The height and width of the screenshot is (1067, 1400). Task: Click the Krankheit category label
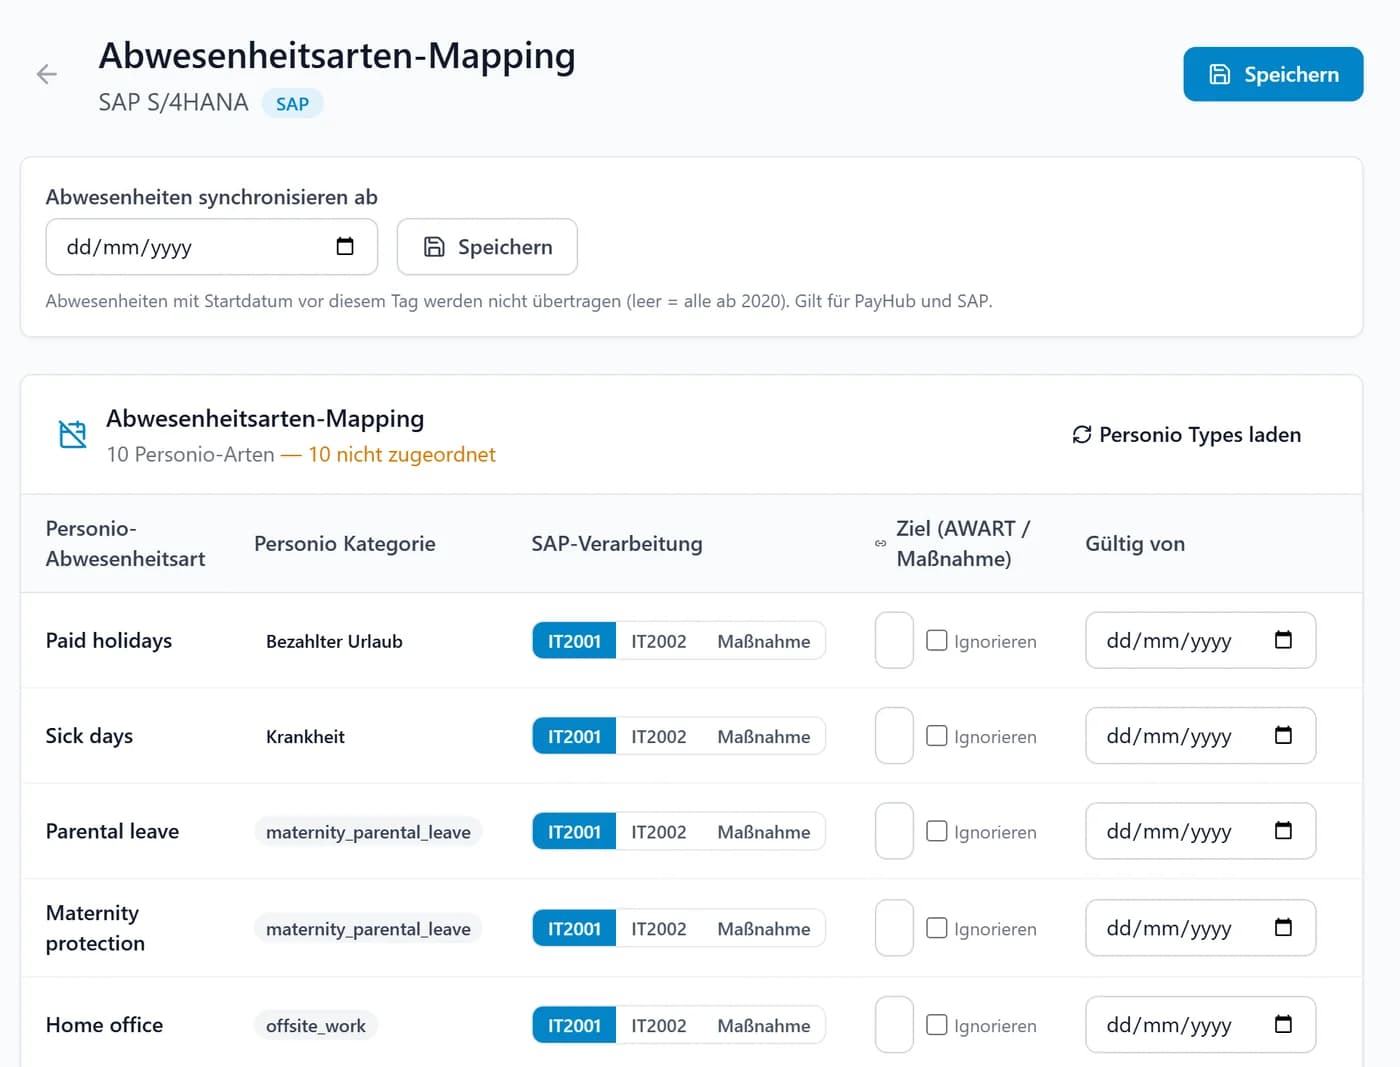tap(305, 736)
